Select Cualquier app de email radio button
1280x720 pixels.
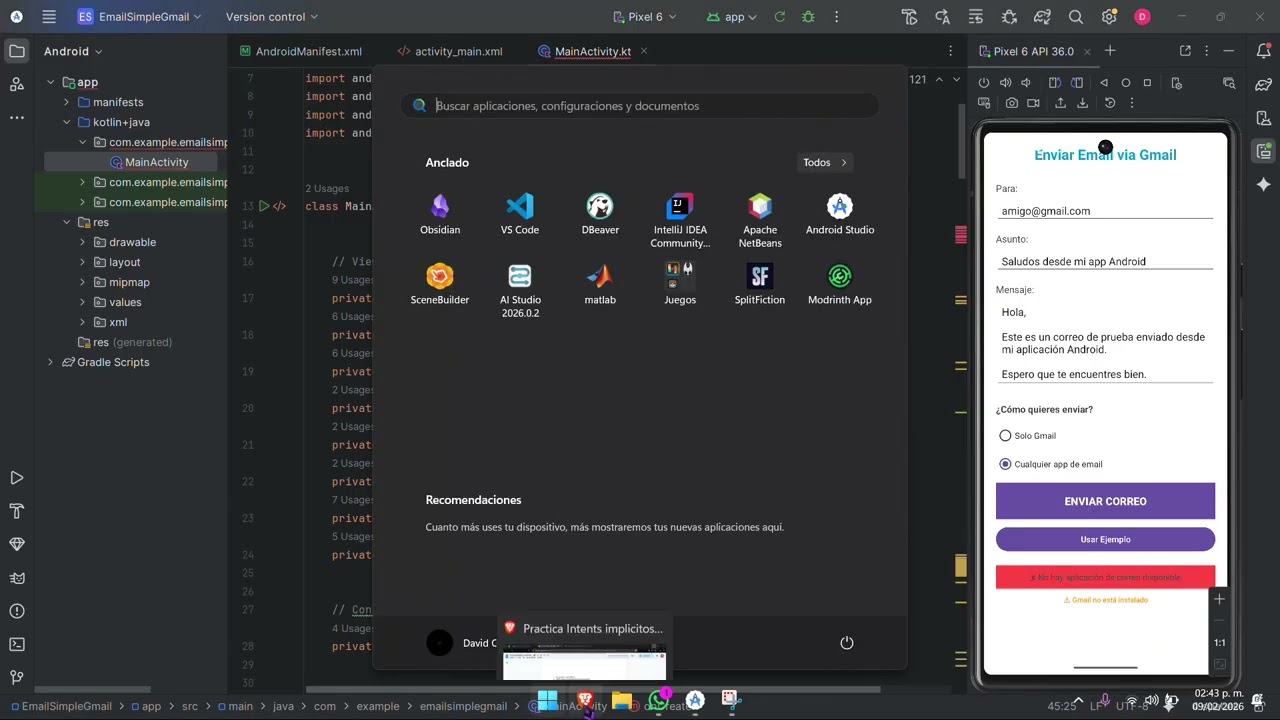tap(1005, 464)
